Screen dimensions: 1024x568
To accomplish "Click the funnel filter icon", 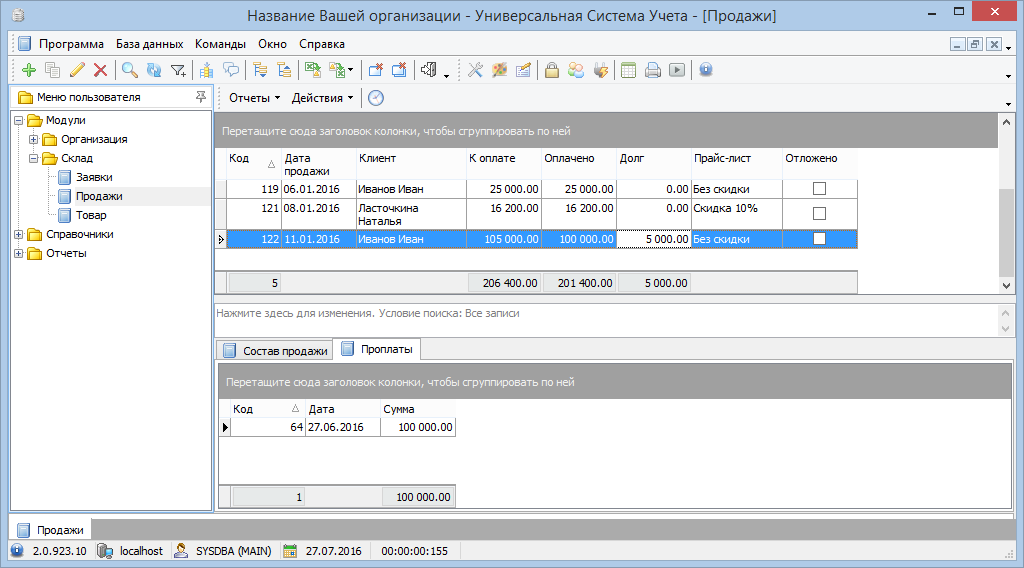I will click(178, 70).
